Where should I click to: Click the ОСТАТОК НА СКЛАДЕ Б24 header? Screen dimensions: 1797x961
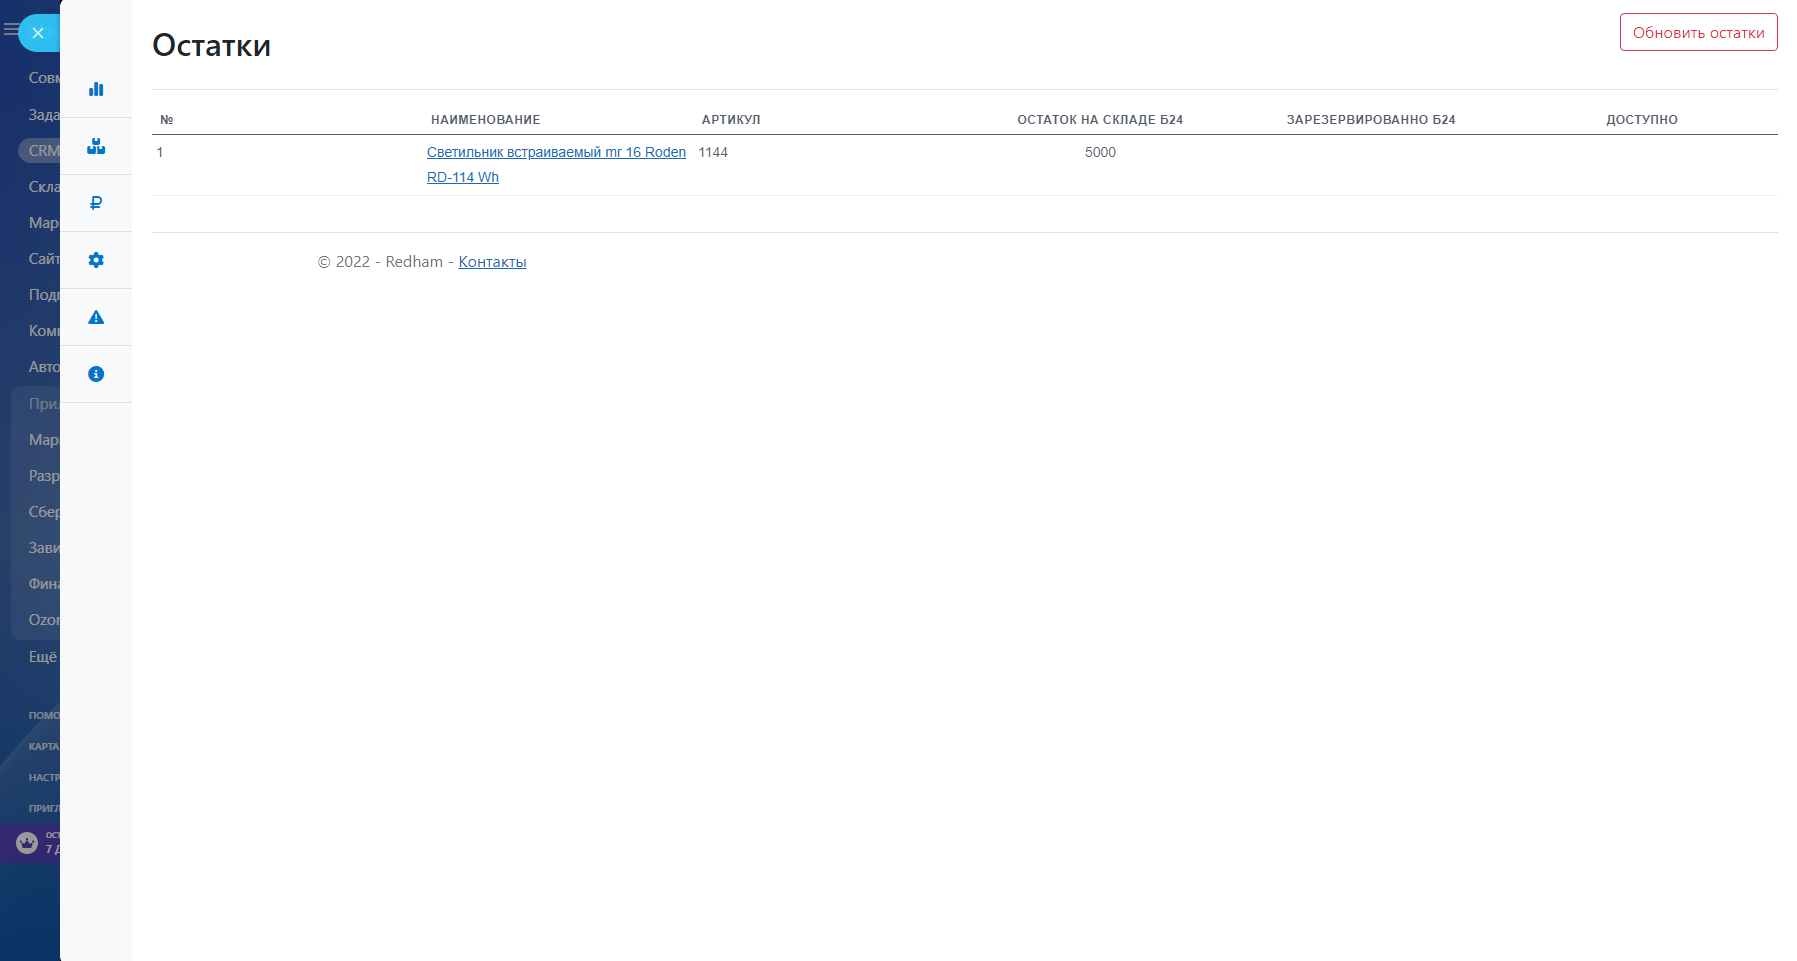point(1100,120)
